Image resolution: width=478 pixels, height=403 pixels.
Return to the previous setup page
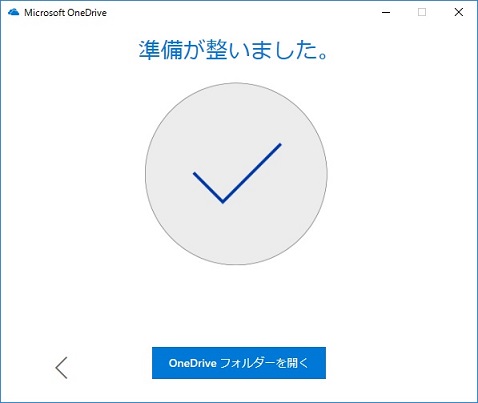pos(61,368)
